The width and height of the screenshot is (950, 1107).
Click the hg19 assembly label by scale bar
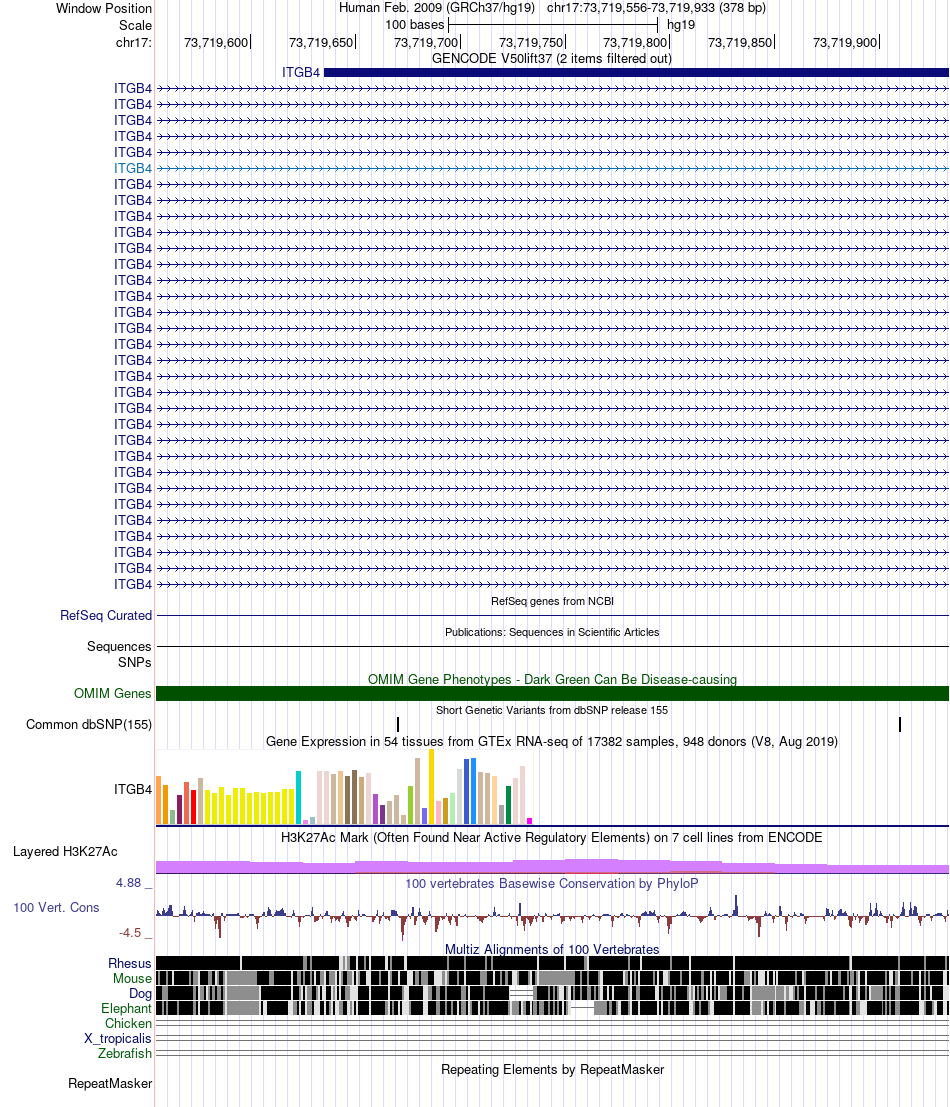681,25
